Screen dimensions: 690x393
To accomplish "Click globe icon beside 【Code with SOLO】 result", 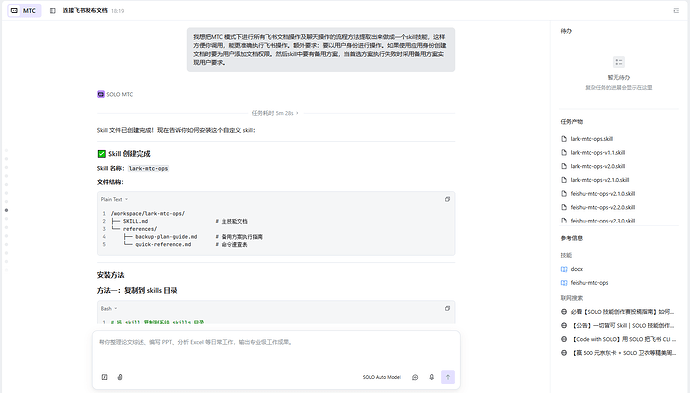I will point(564,339).
